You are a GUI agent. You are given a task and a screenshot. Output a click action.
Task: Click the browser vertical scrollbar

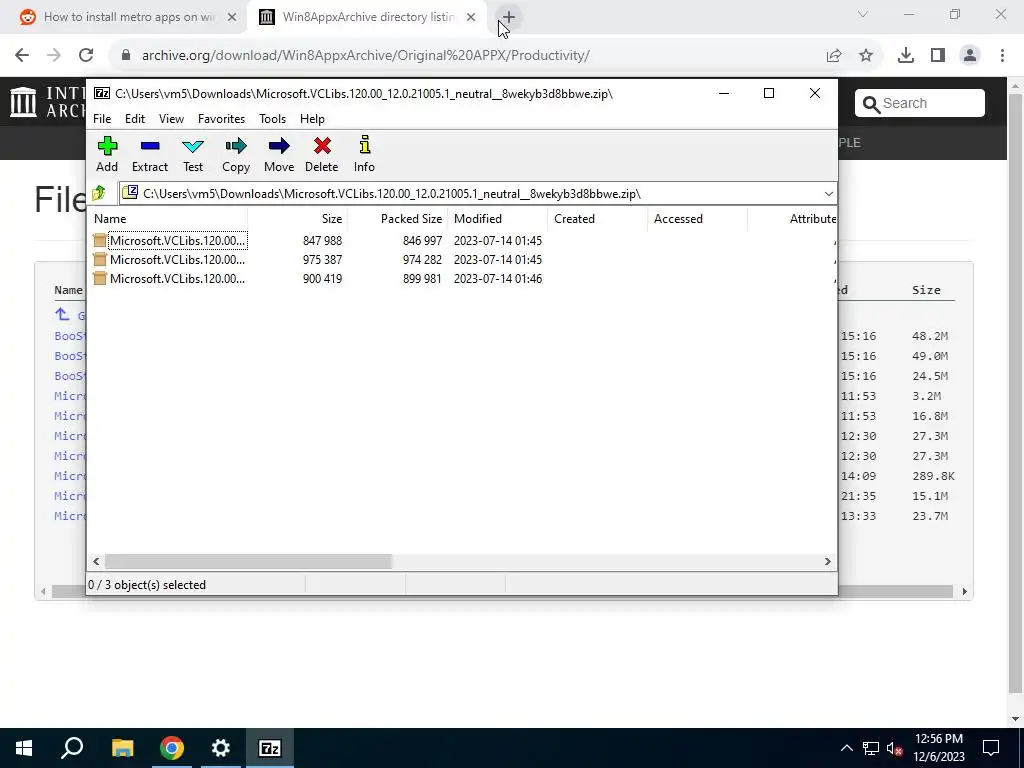[x=1015, y=392]
